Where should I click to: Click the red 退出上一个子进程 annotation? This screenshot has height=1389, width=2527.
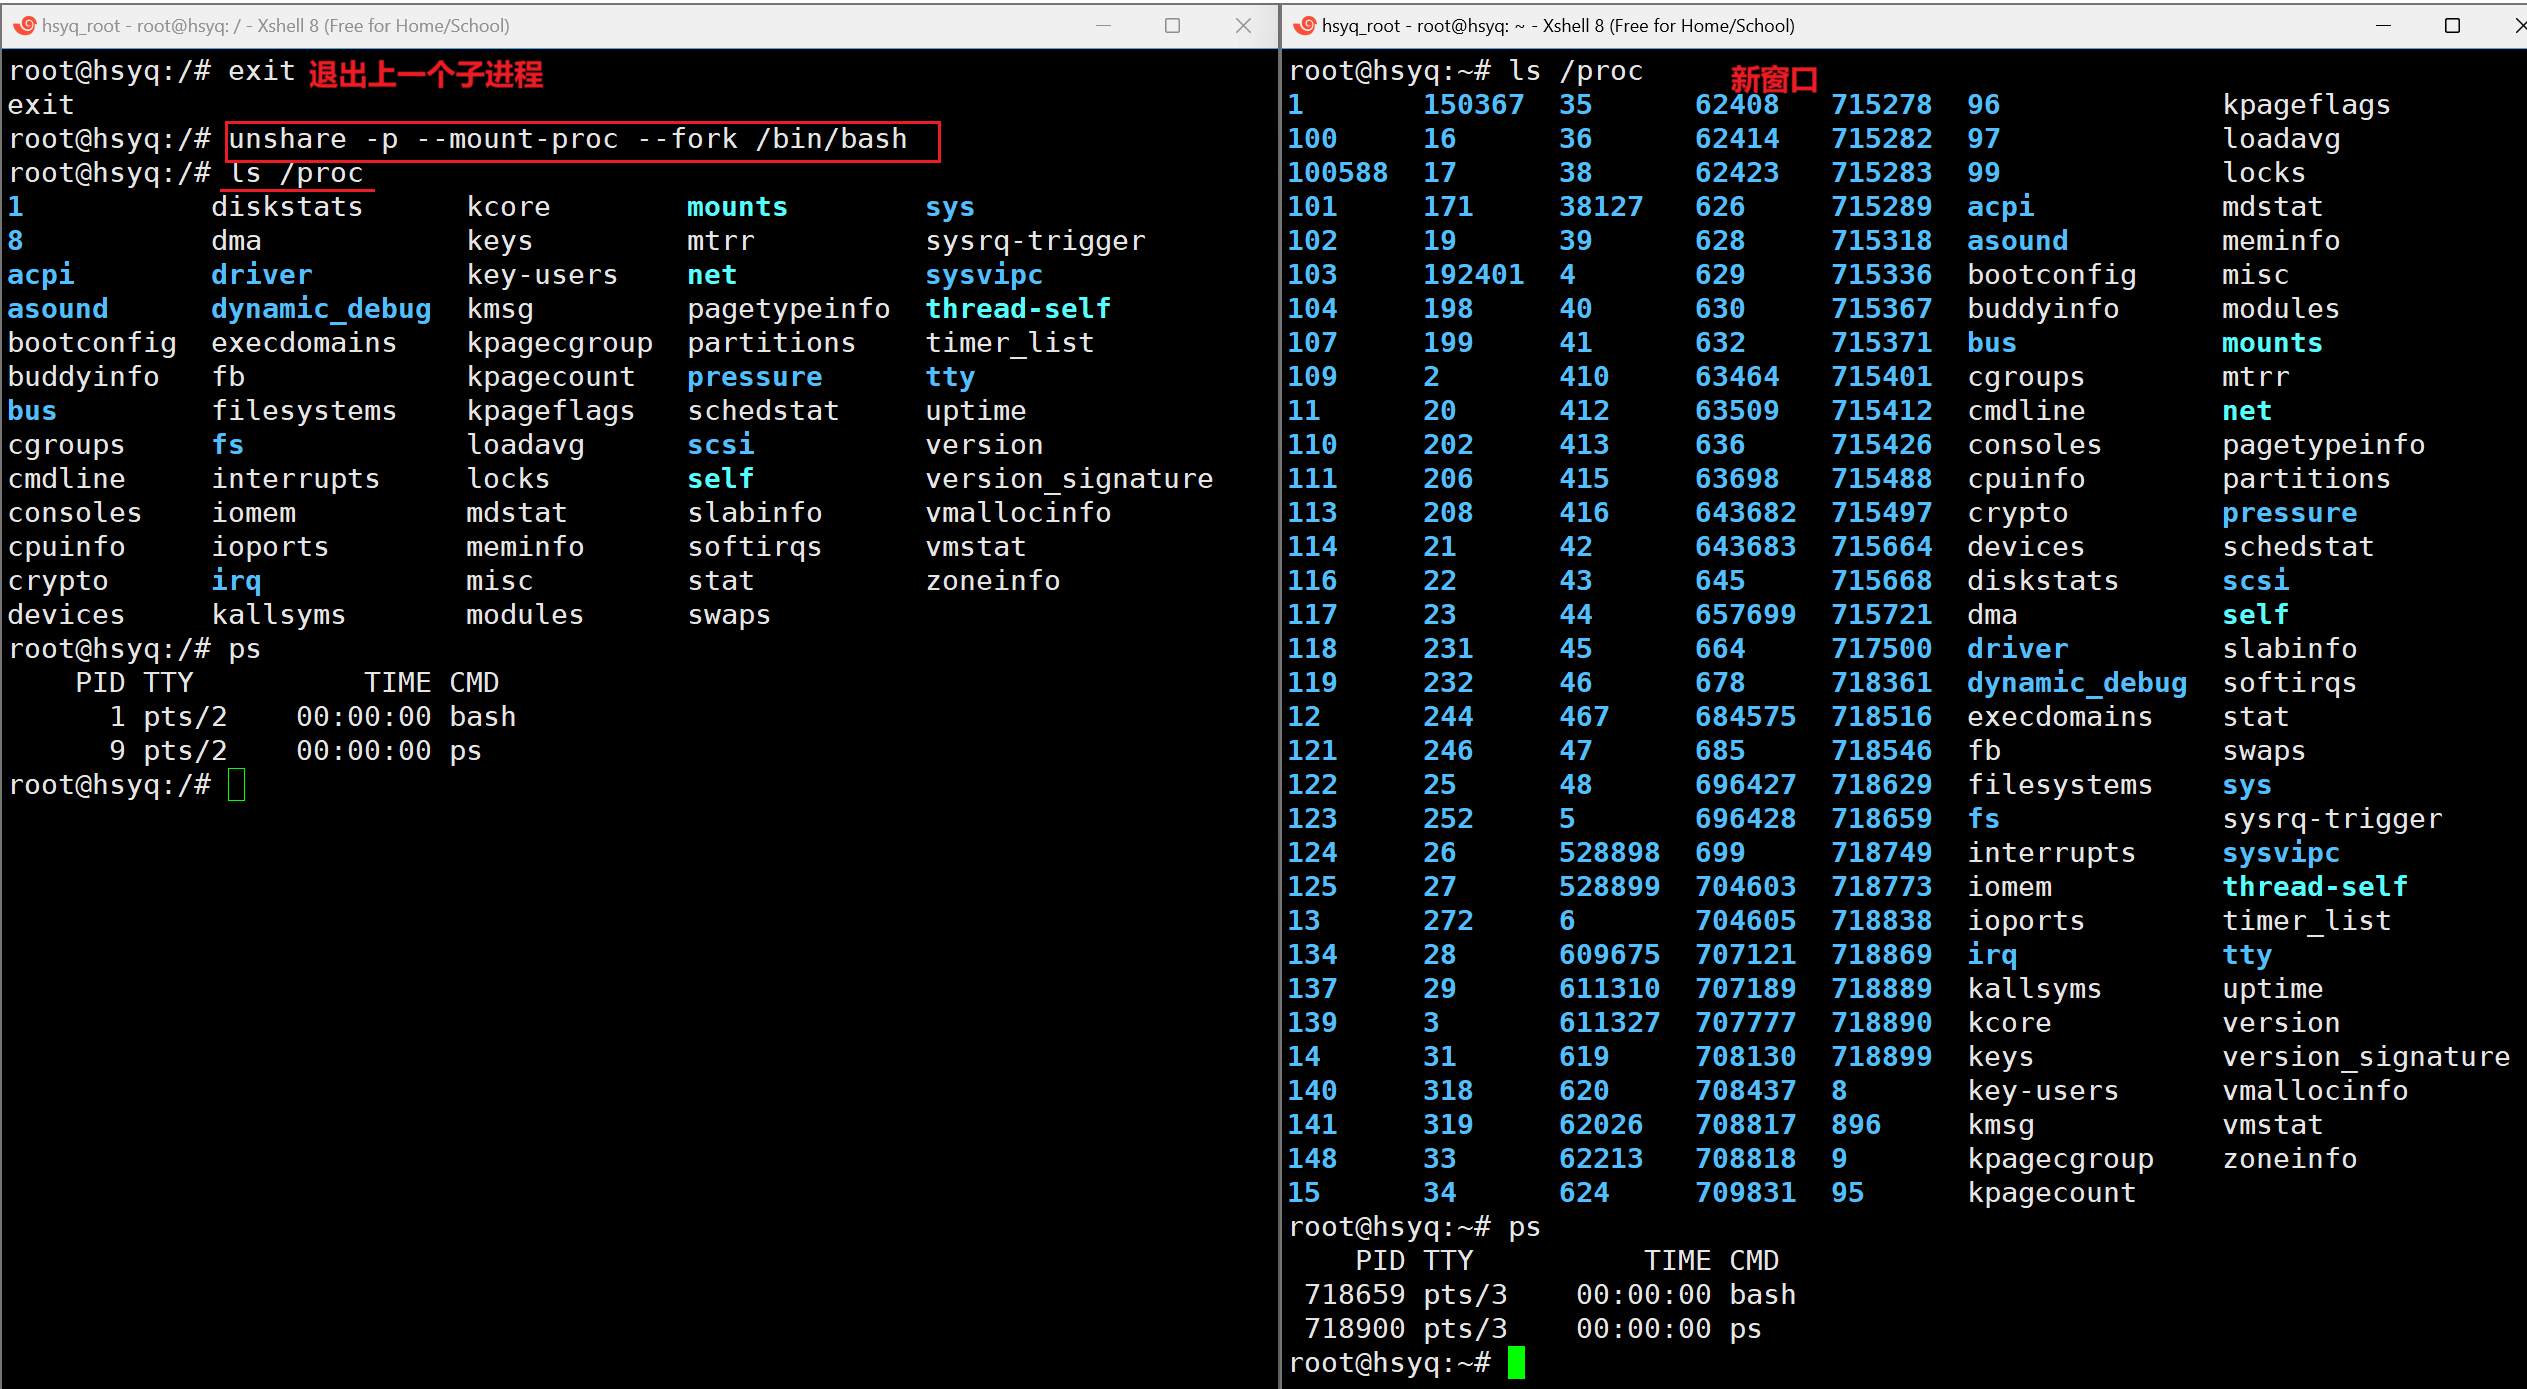(x=425, y=74)
